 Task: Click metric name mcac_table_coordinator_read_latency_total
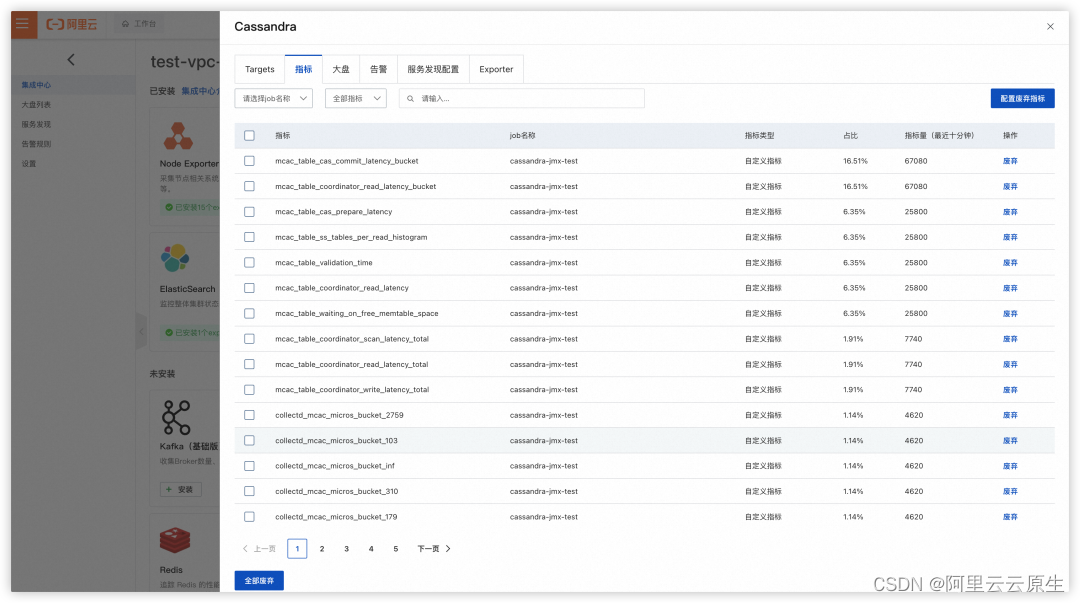coord(351,365)
